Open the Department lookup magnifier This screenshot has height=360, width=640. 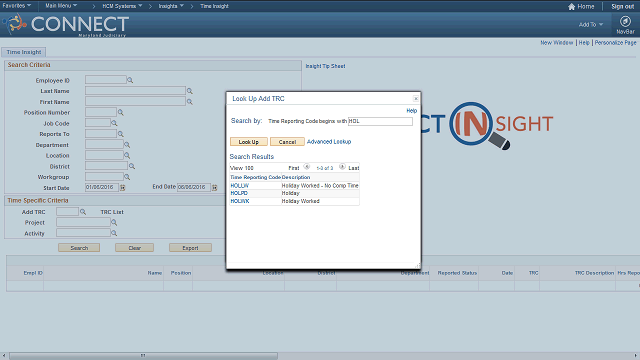pyautogui.click(x=127, y=145)
